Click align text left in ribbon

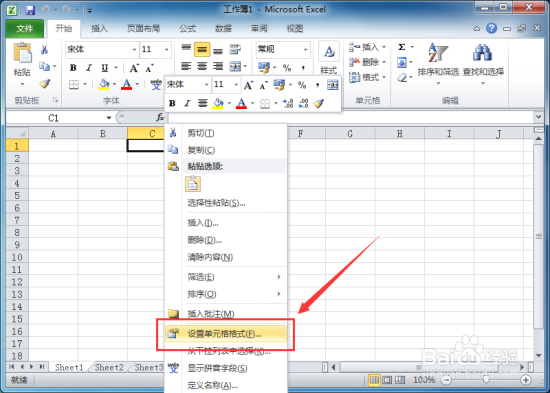pos(186,66)
